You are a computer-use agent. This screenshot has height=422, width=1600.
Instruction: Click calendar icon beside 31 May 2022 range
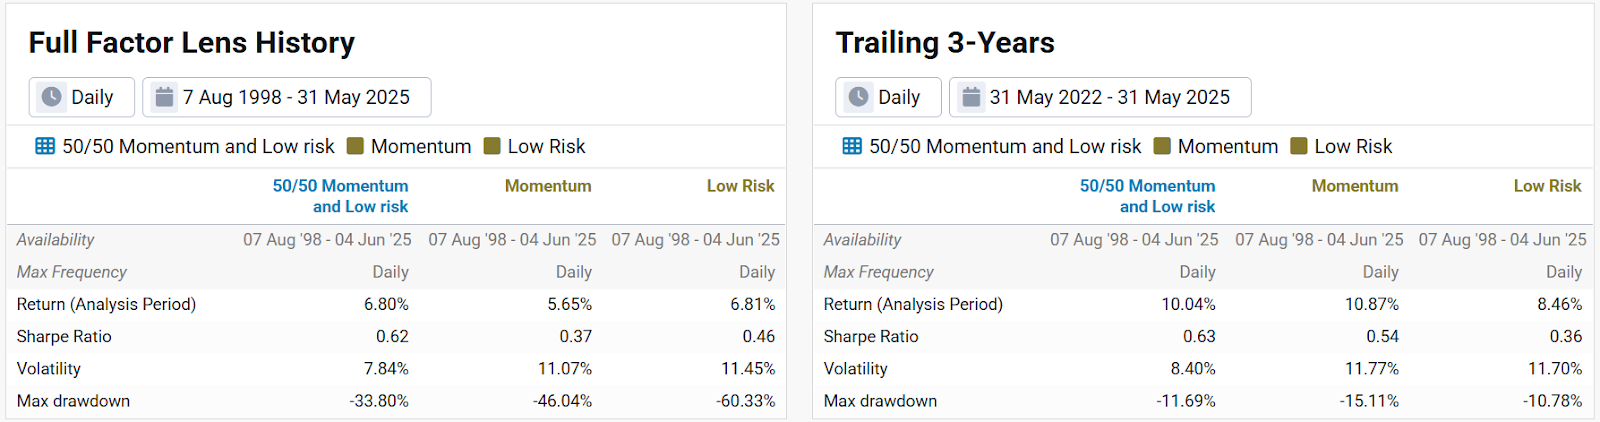[x=971, y=97]
